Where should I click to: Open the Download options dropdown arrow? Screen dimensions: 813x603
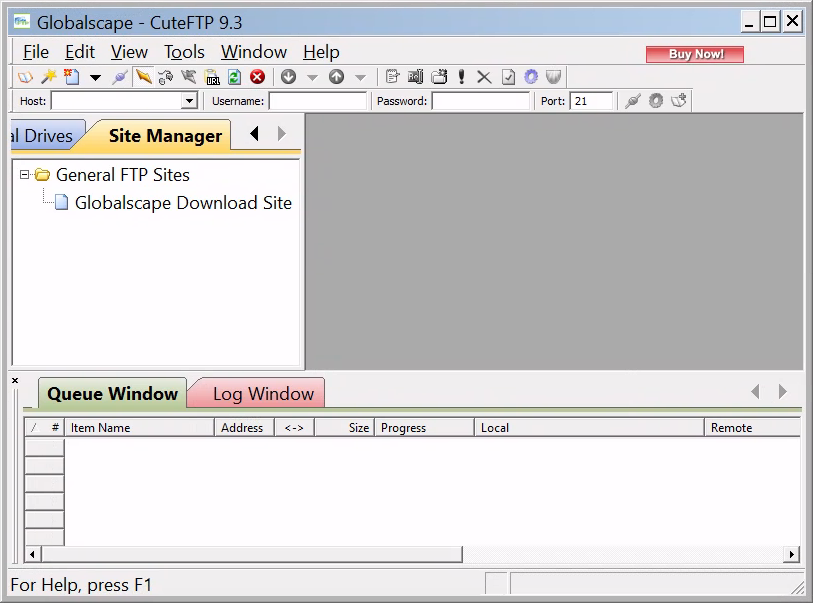[x=312, y=78]
